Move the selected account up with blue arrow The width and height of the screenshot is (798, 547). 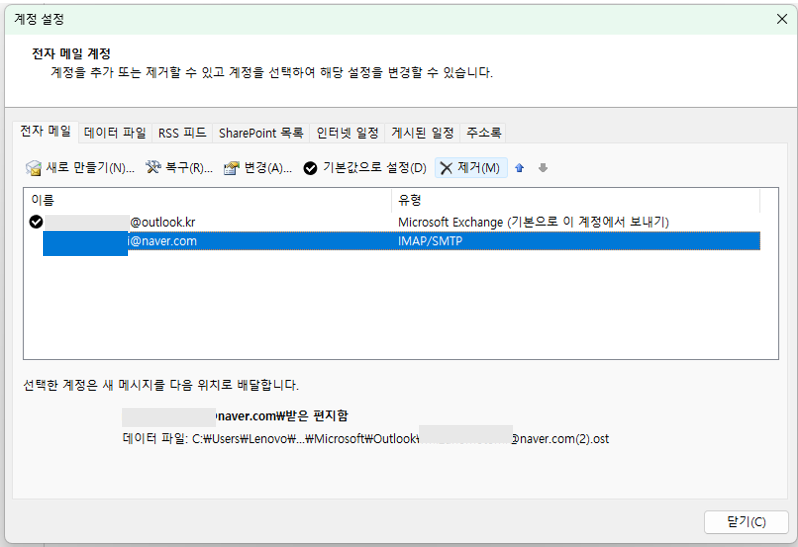[x=519, y=168]
